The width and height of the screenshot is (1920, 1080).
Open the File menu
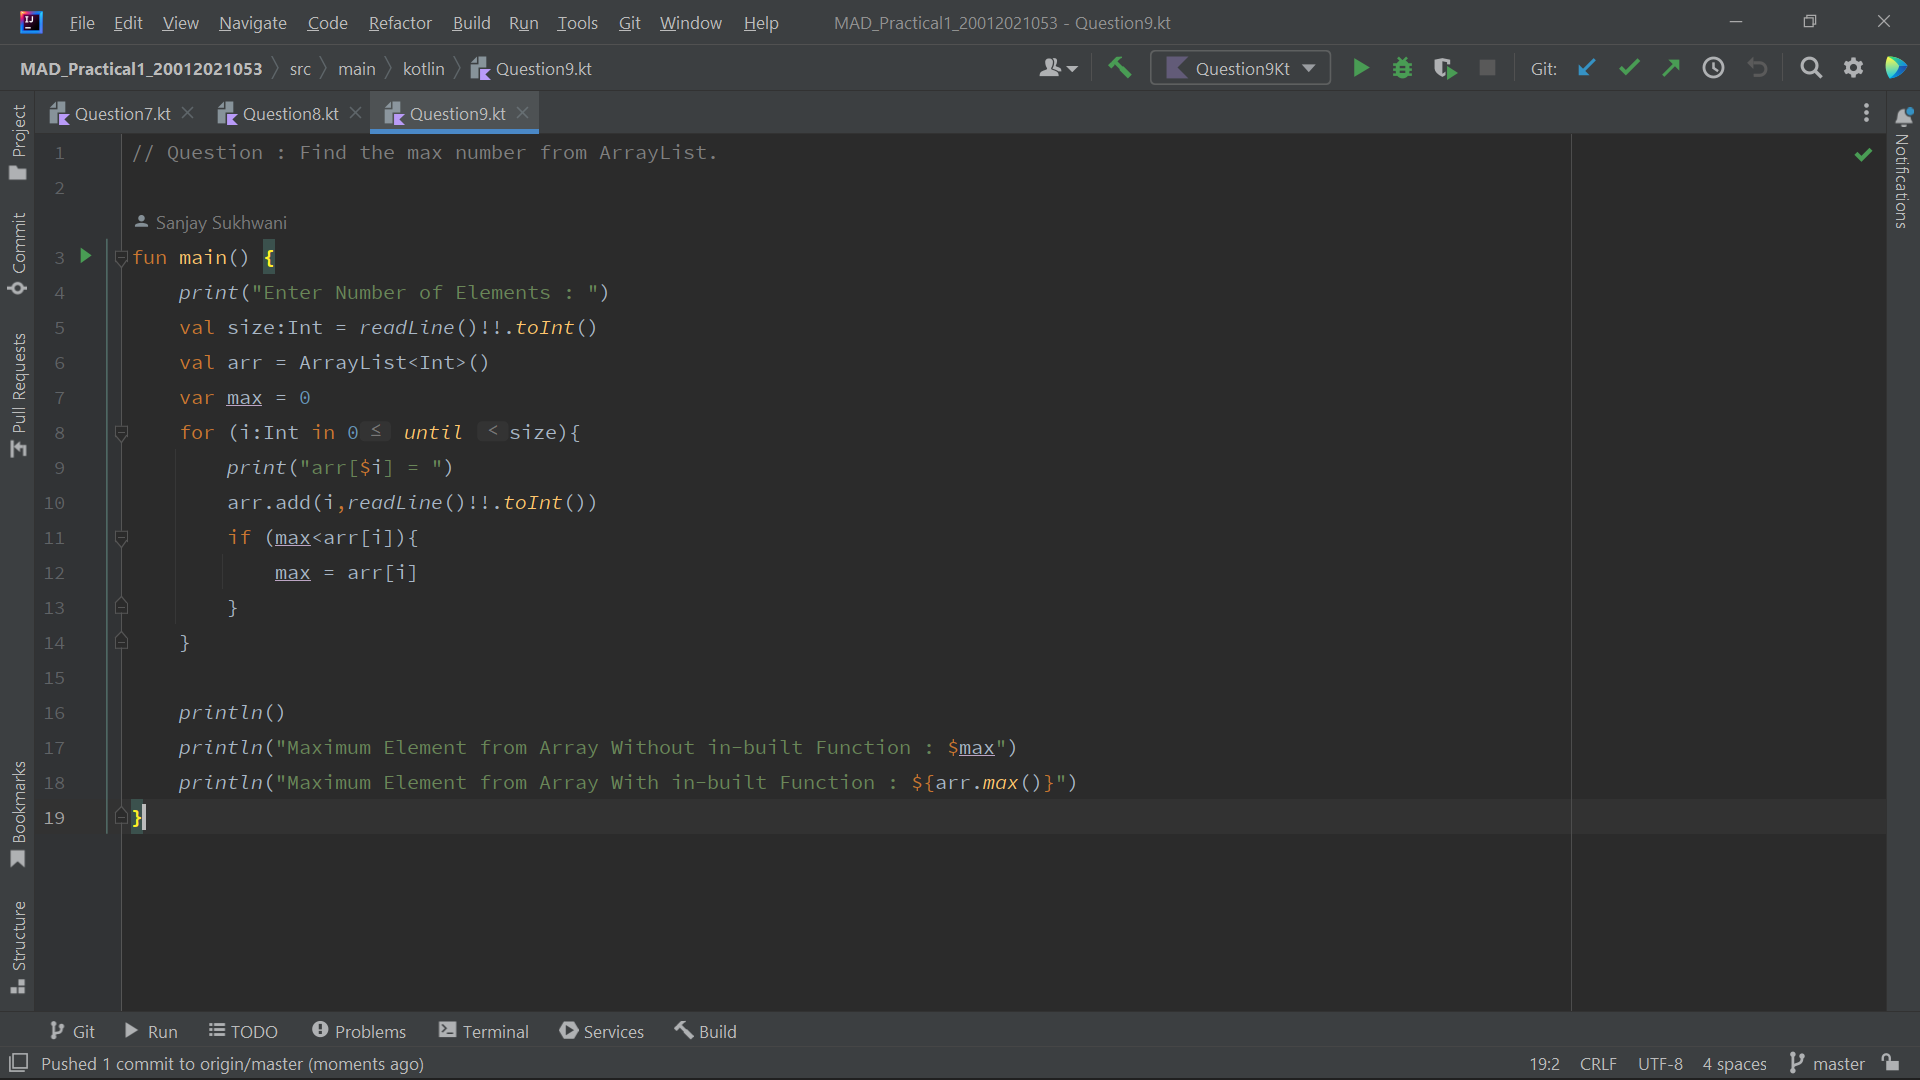(x=82, y=22)
